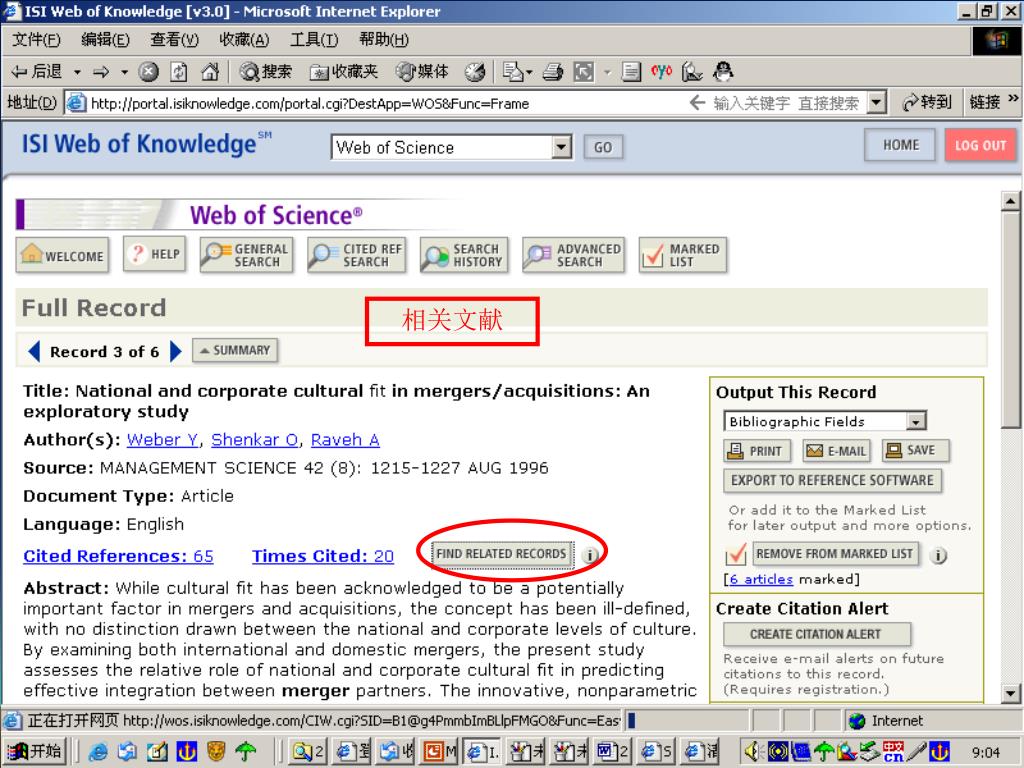The image size is (1024, 768).
Task: Open the 搜索 (Search) toolbar button
Action: click(265, 71)
